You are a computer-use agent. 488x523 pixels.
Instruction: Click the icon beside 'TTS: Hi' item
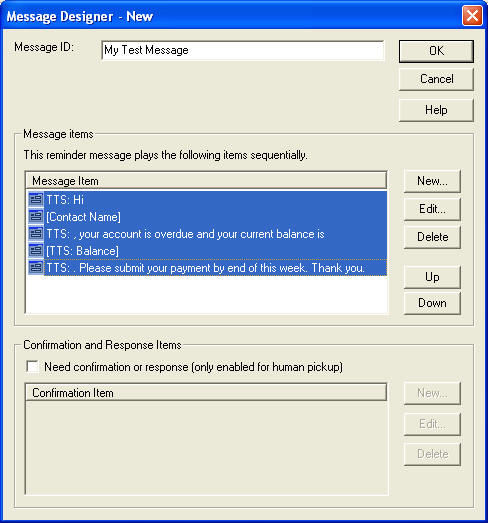pos(36,199)
